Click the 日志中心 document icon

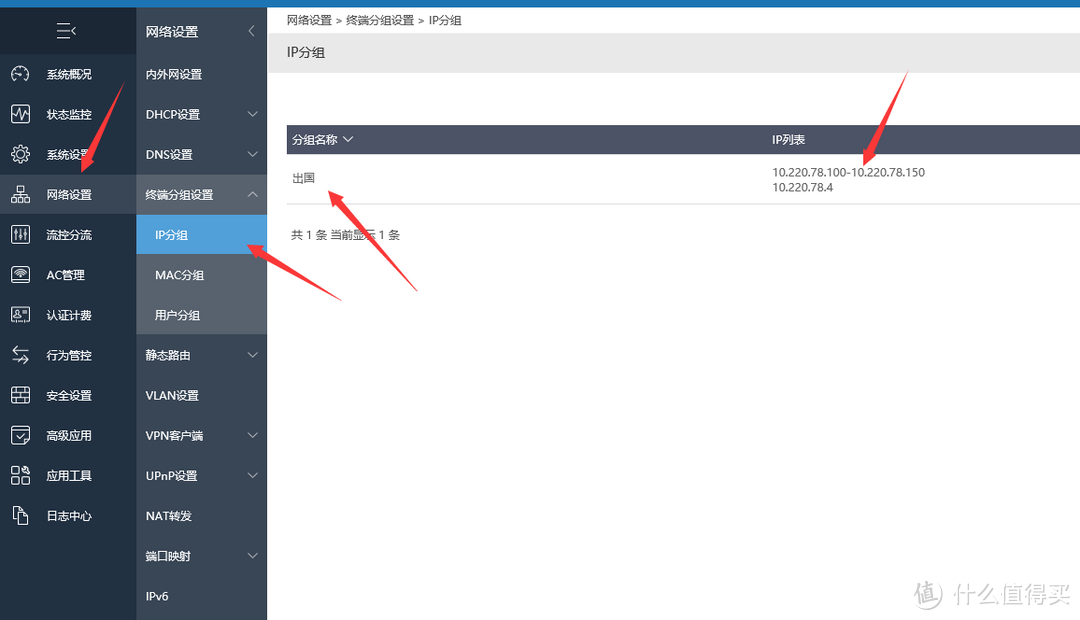[20, 516]
